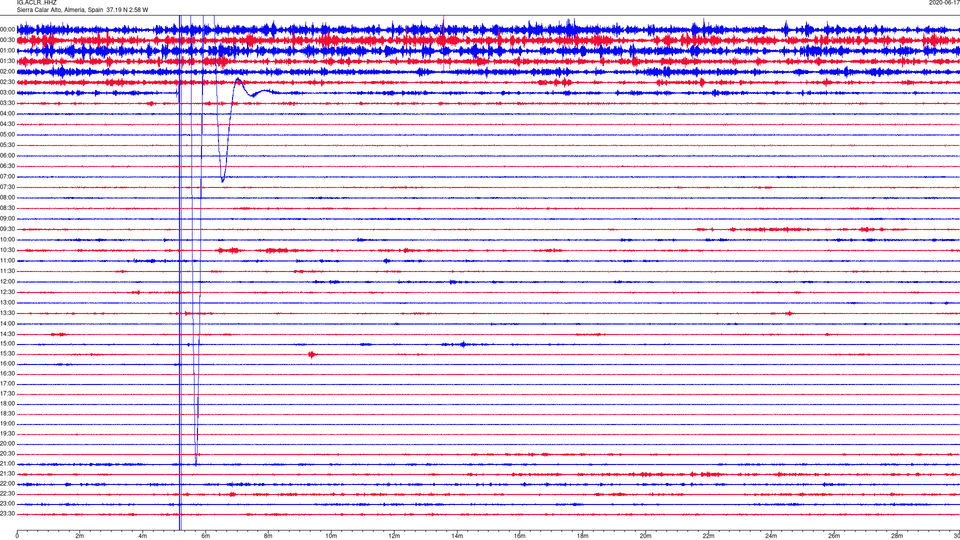Click the 6m tick label on time axis
960x540 pixels.
(x=205, y=536)
